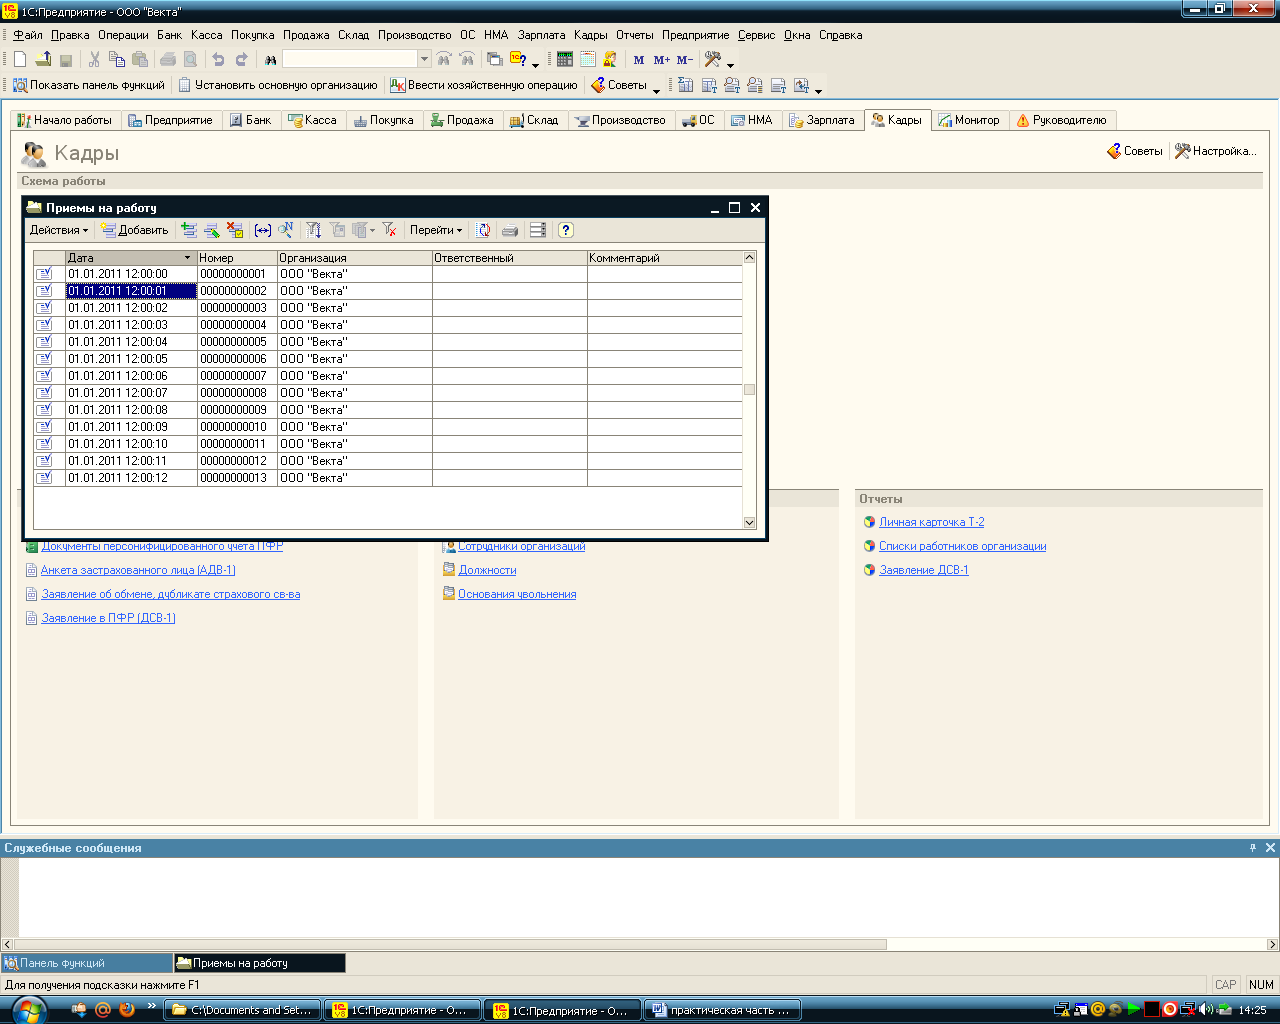Image resolution: width=1280 pixels, height=1024 pixels.
Task: Click the pin icon of Служебные сообщения panel
Action: [1253, 847]
